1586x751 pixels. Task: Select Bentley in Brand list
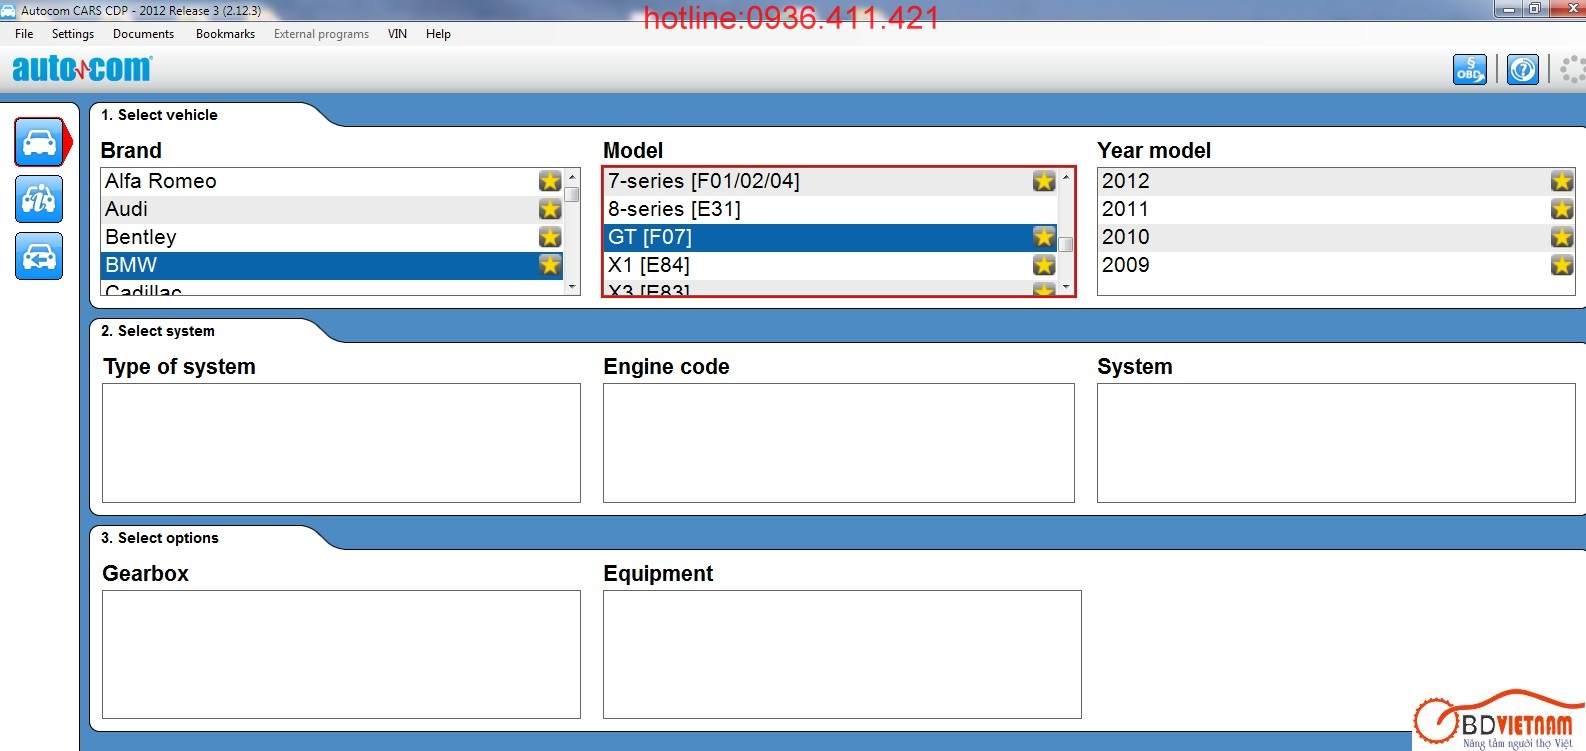click(x=332, y=237)
